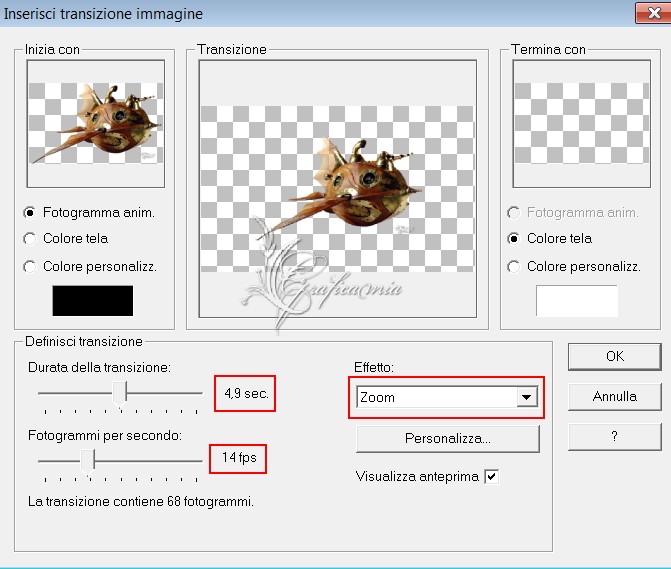Click the Transizione preview image
The image size is (671, 569).
pyautogui.click(x=338, y=189)
